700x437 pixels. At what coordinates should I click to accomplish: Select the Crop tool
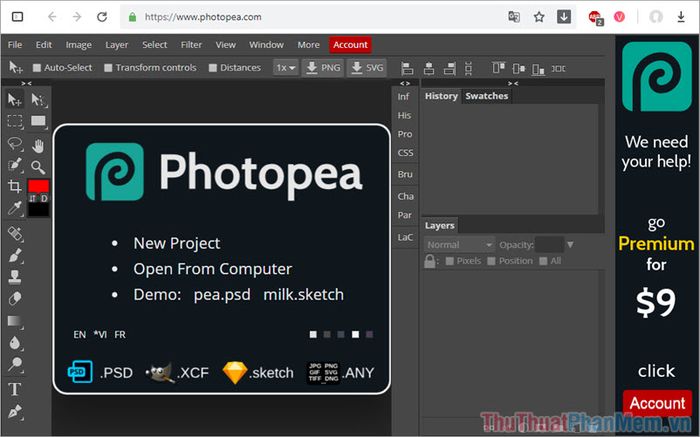tap(15, 186)
